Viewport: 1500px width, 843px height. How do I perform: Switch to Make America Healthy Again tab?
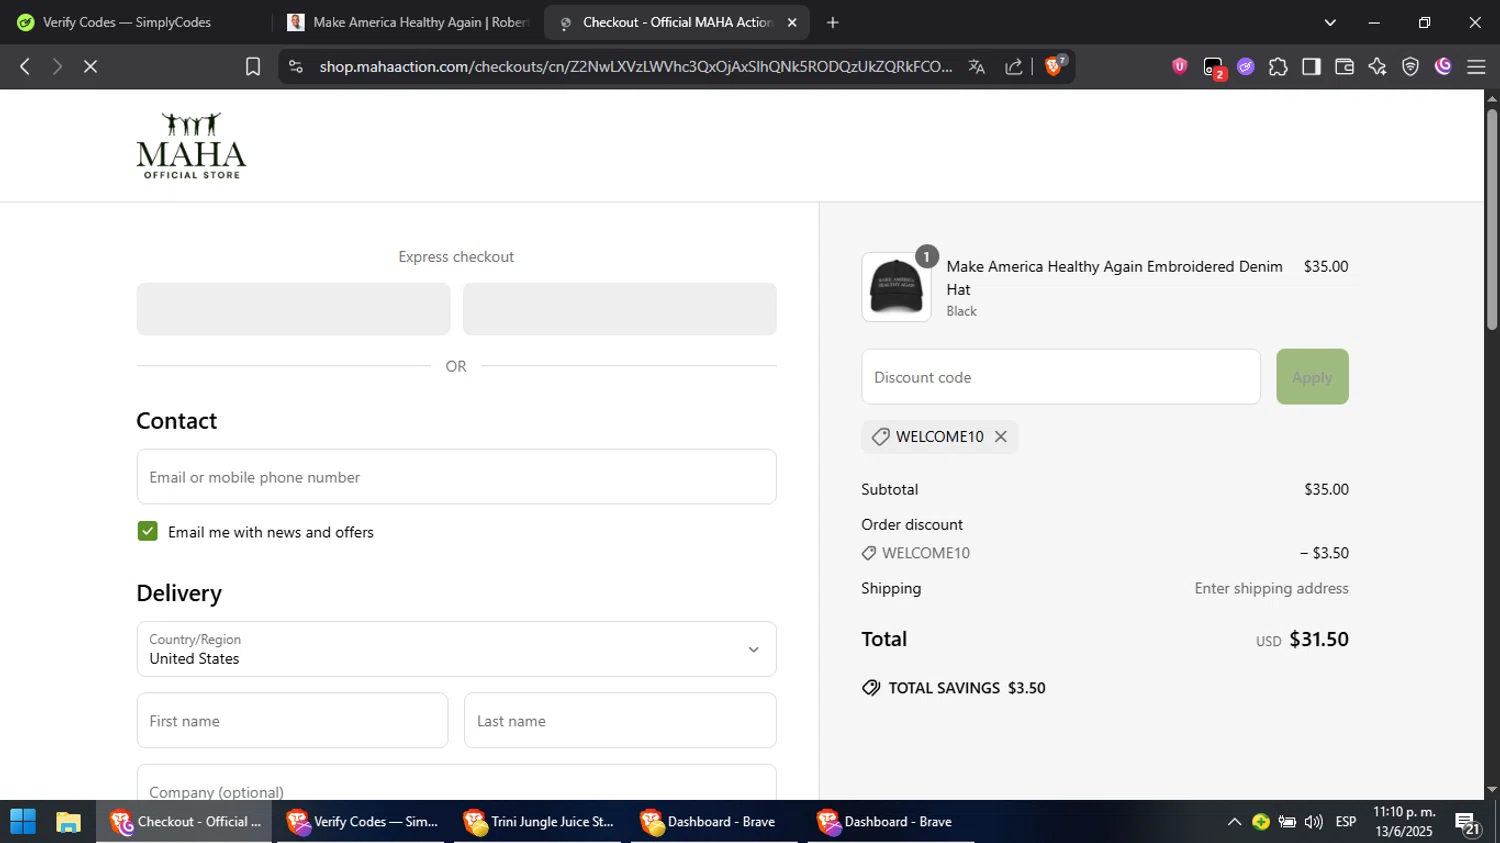[408, 22]
